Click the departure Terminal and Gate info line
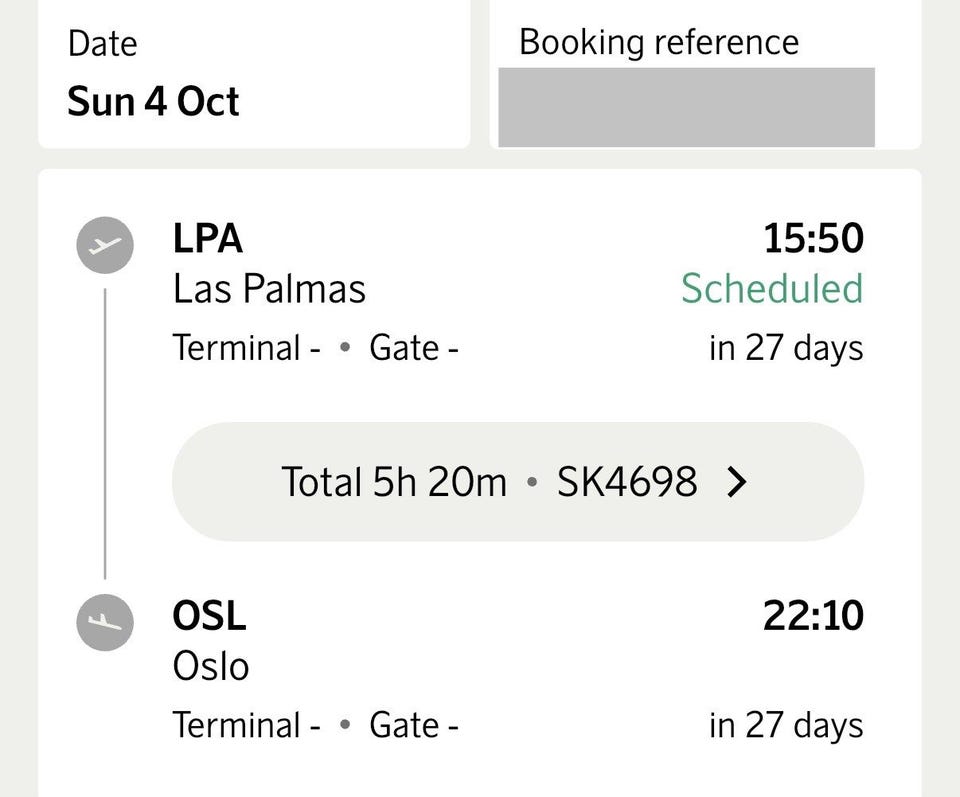Image resolution: width=960 pixels, height=797 pixels. [x=315, y=348]
